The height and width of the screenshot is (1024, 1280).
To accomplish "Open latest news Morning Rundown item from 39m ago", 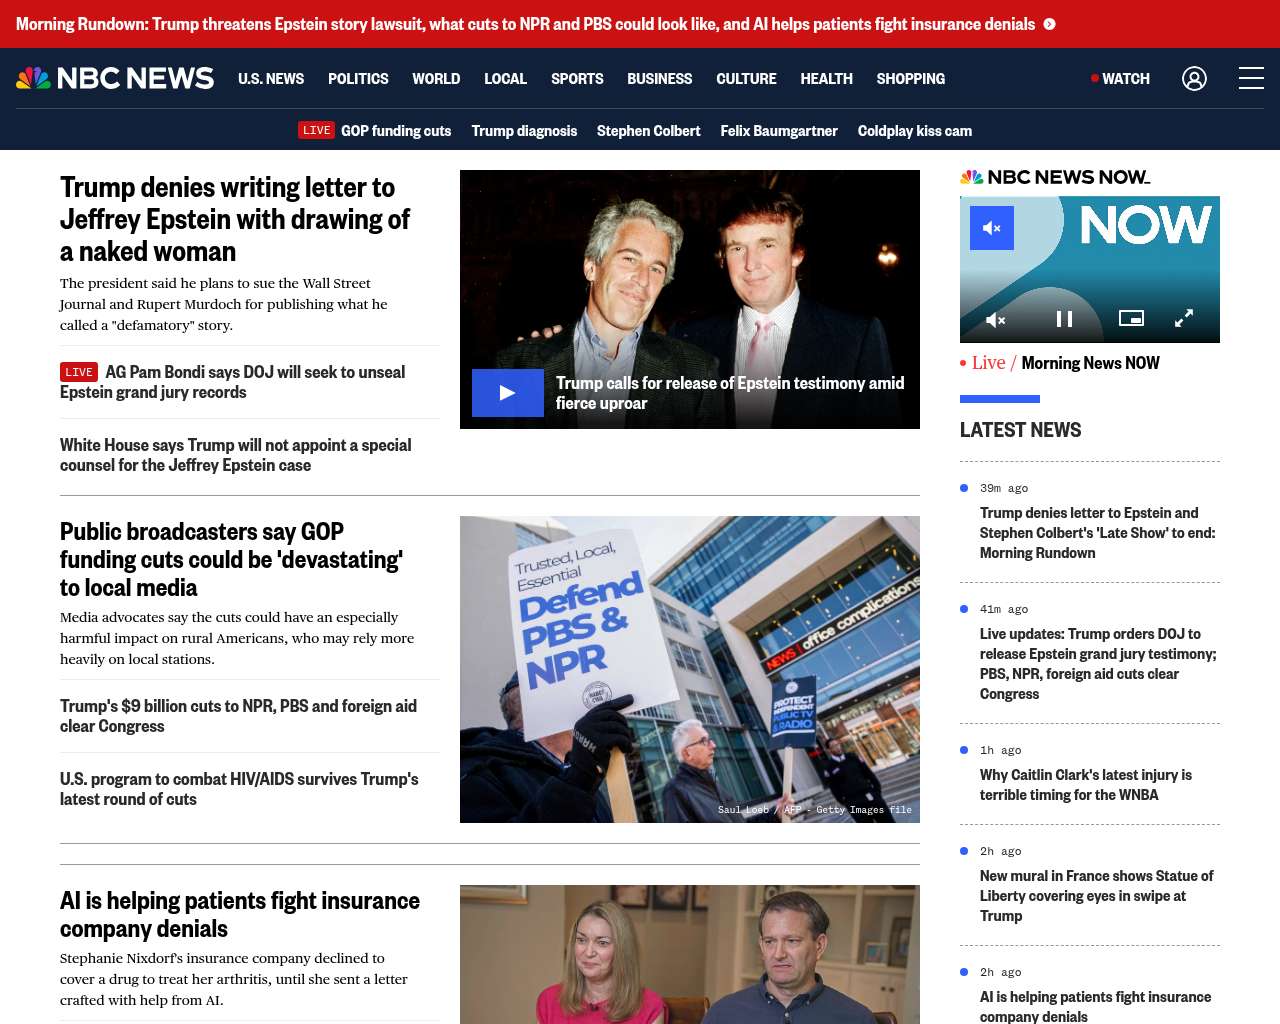I will [1097, 533].
